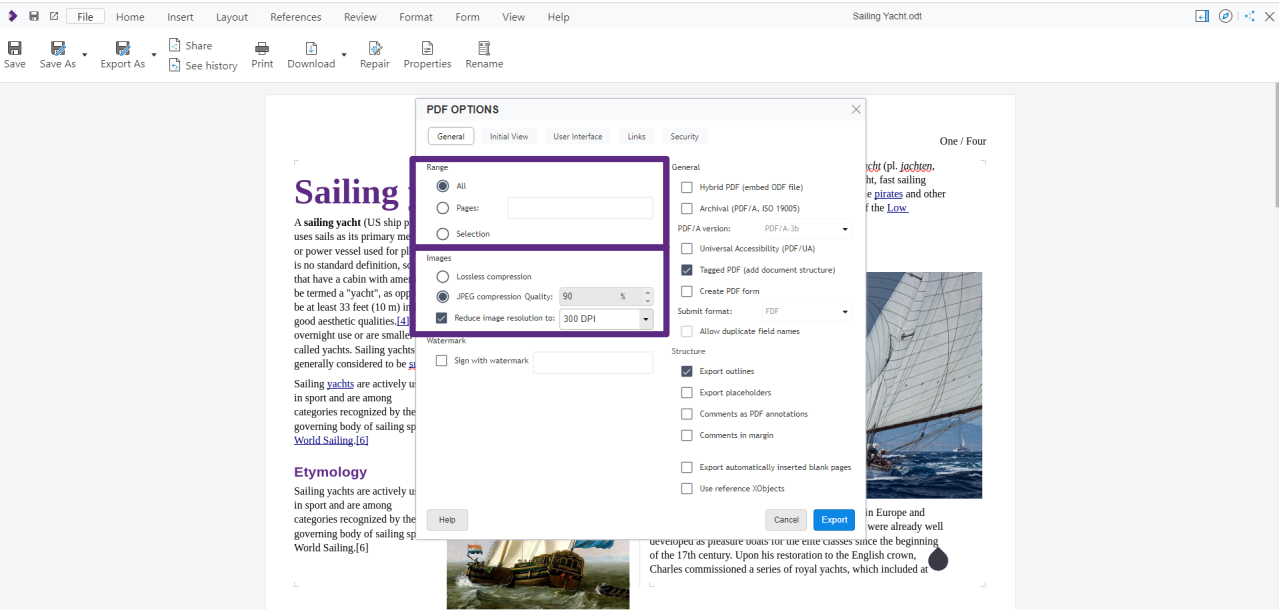1279x610 pixels.
Task: Disable the Tagged PDF option
Action: tap(687, 269)
